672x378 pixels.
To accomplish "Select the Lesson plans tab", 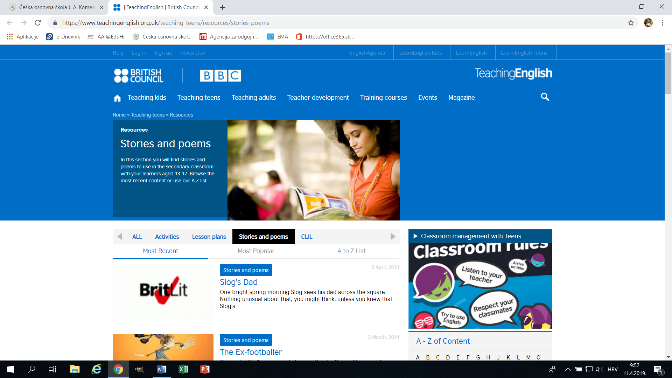I will [209, 237].
